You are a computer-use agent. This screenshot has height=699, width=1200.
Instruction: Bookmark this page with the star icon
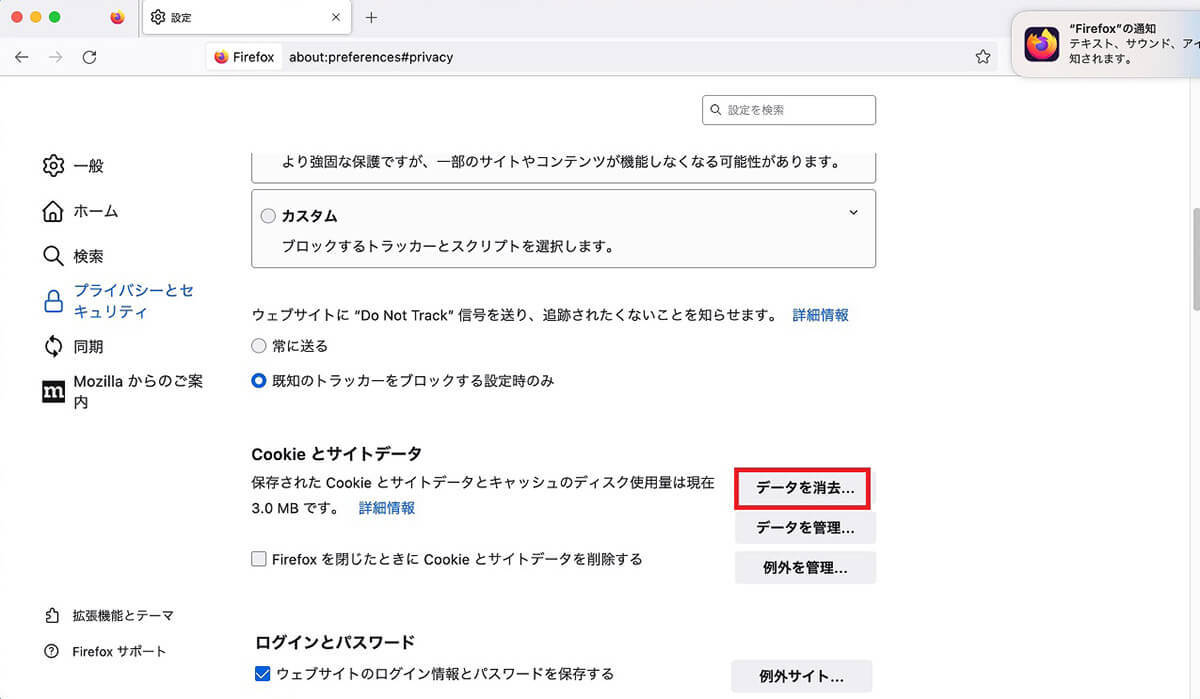[983, 57]
